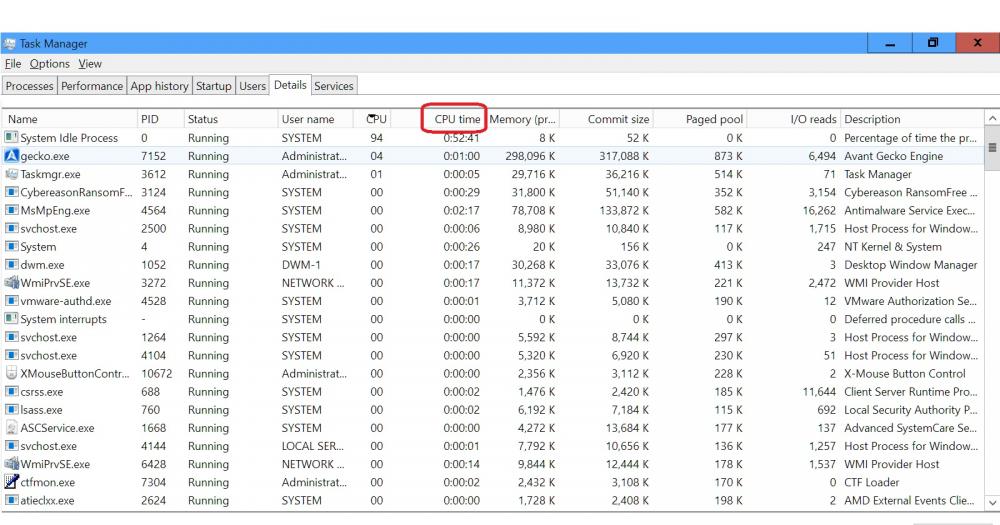Switch to the Services tab
The width and height of the screenshot is (1000, 525).
pos(334,85)
